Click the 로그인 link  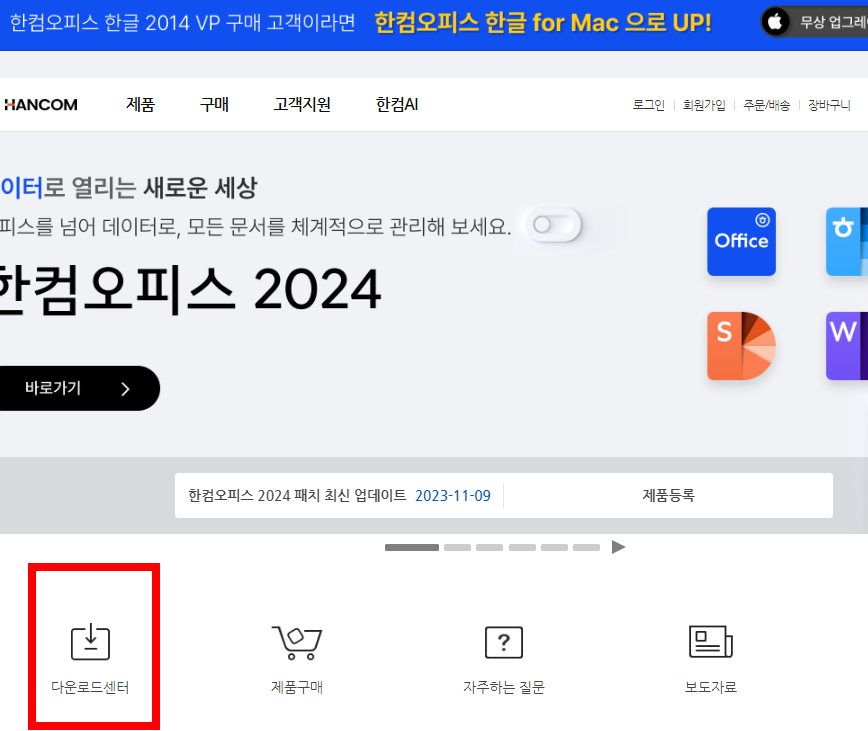pos(647,104)
